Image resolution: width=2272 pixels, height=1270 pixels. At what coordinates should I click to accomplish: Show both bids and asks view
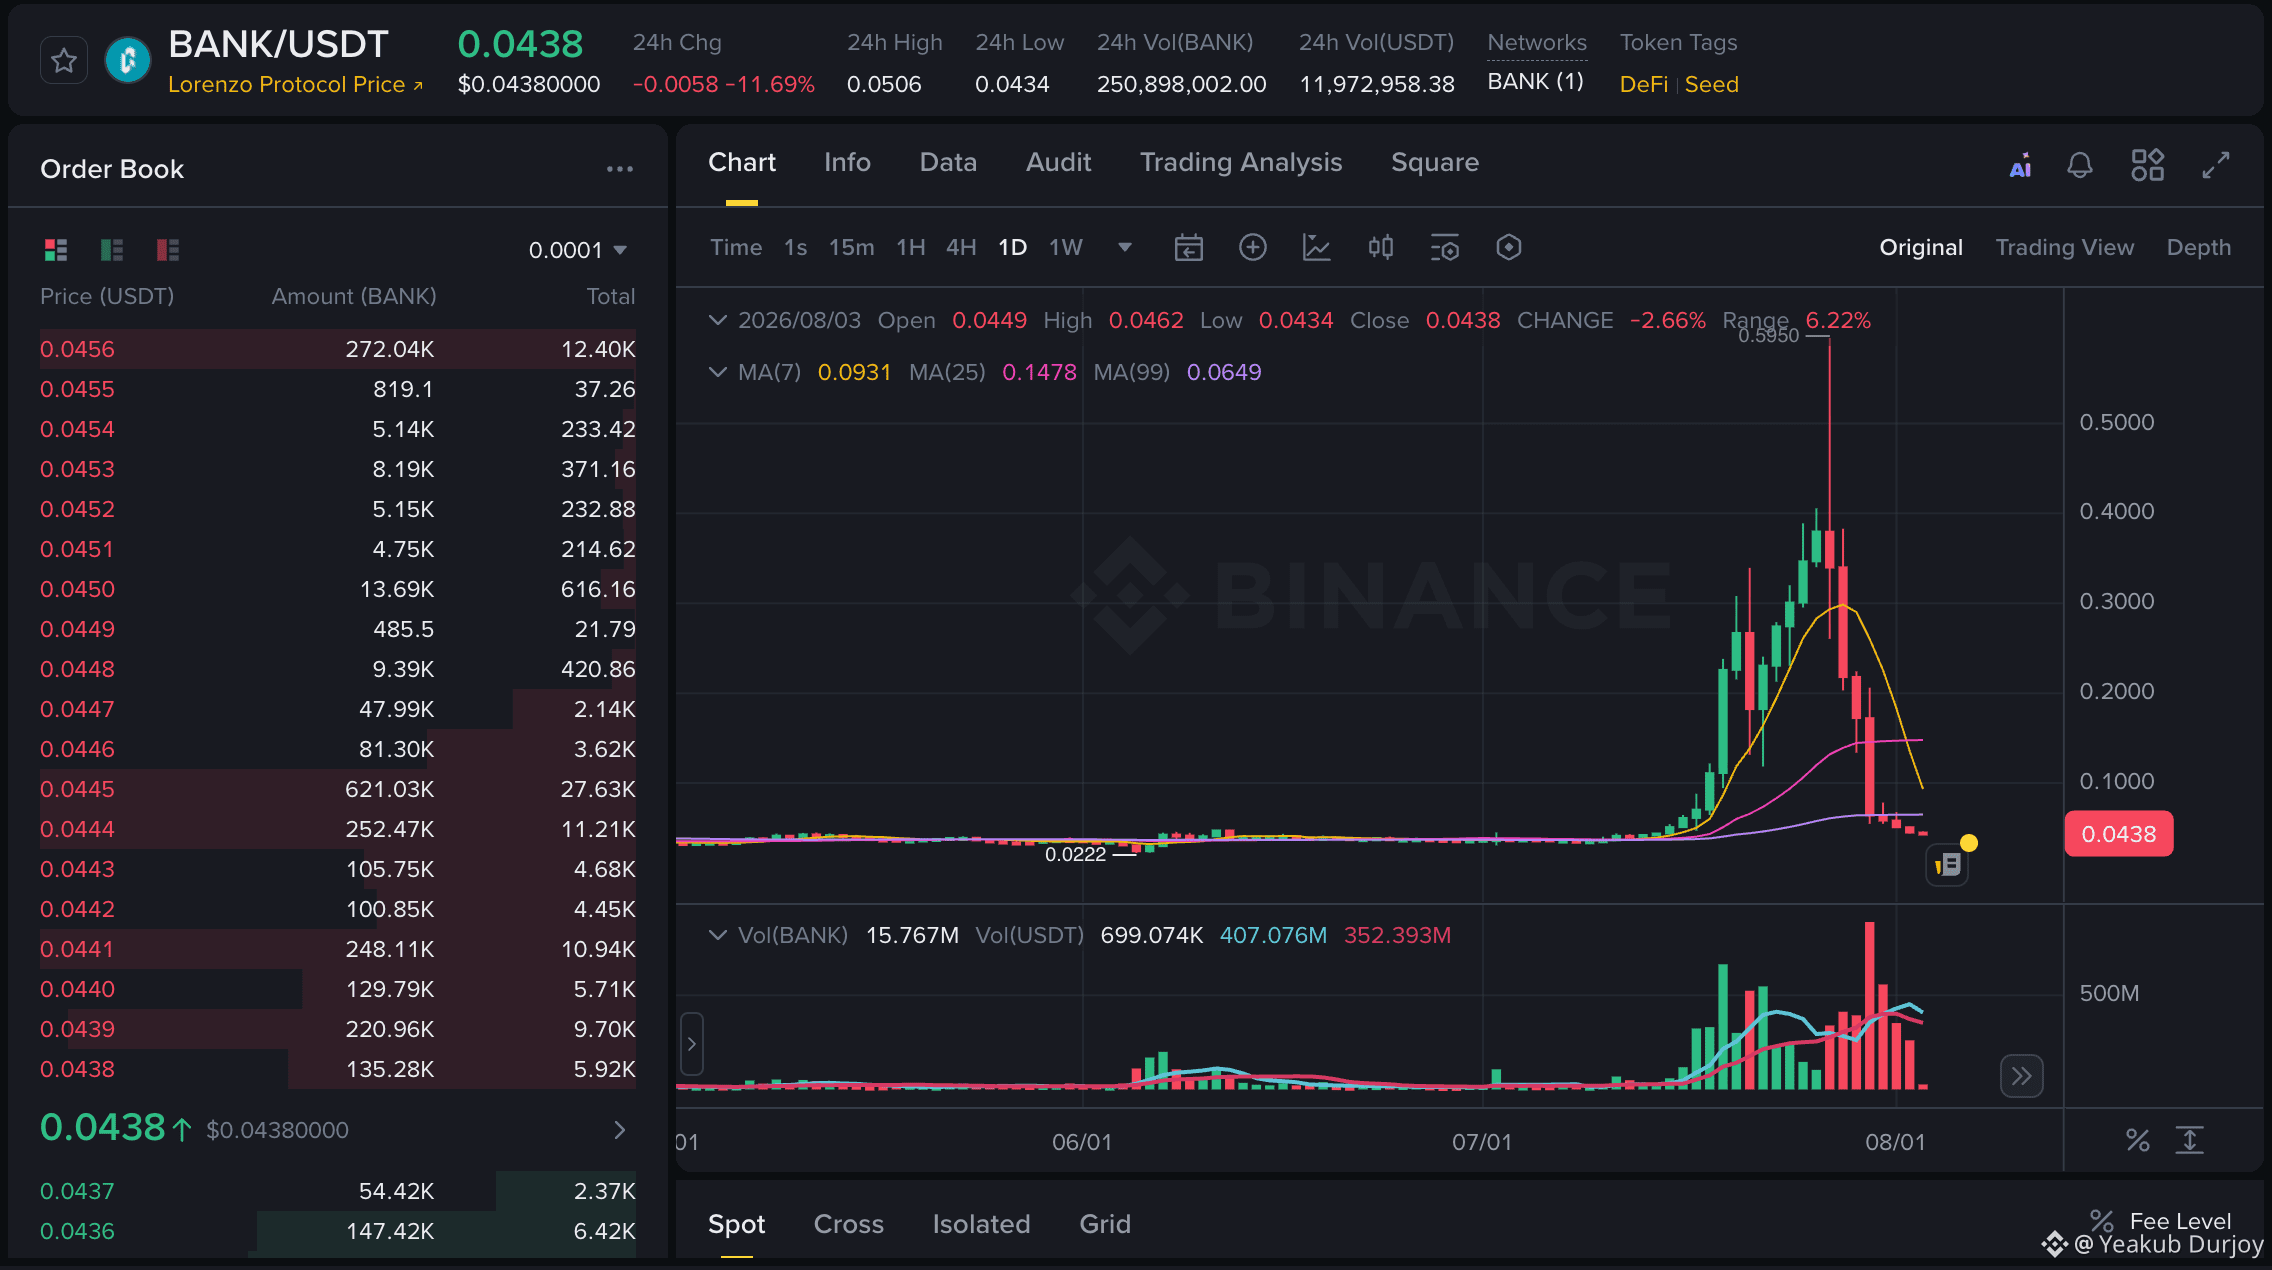[56, 249]
